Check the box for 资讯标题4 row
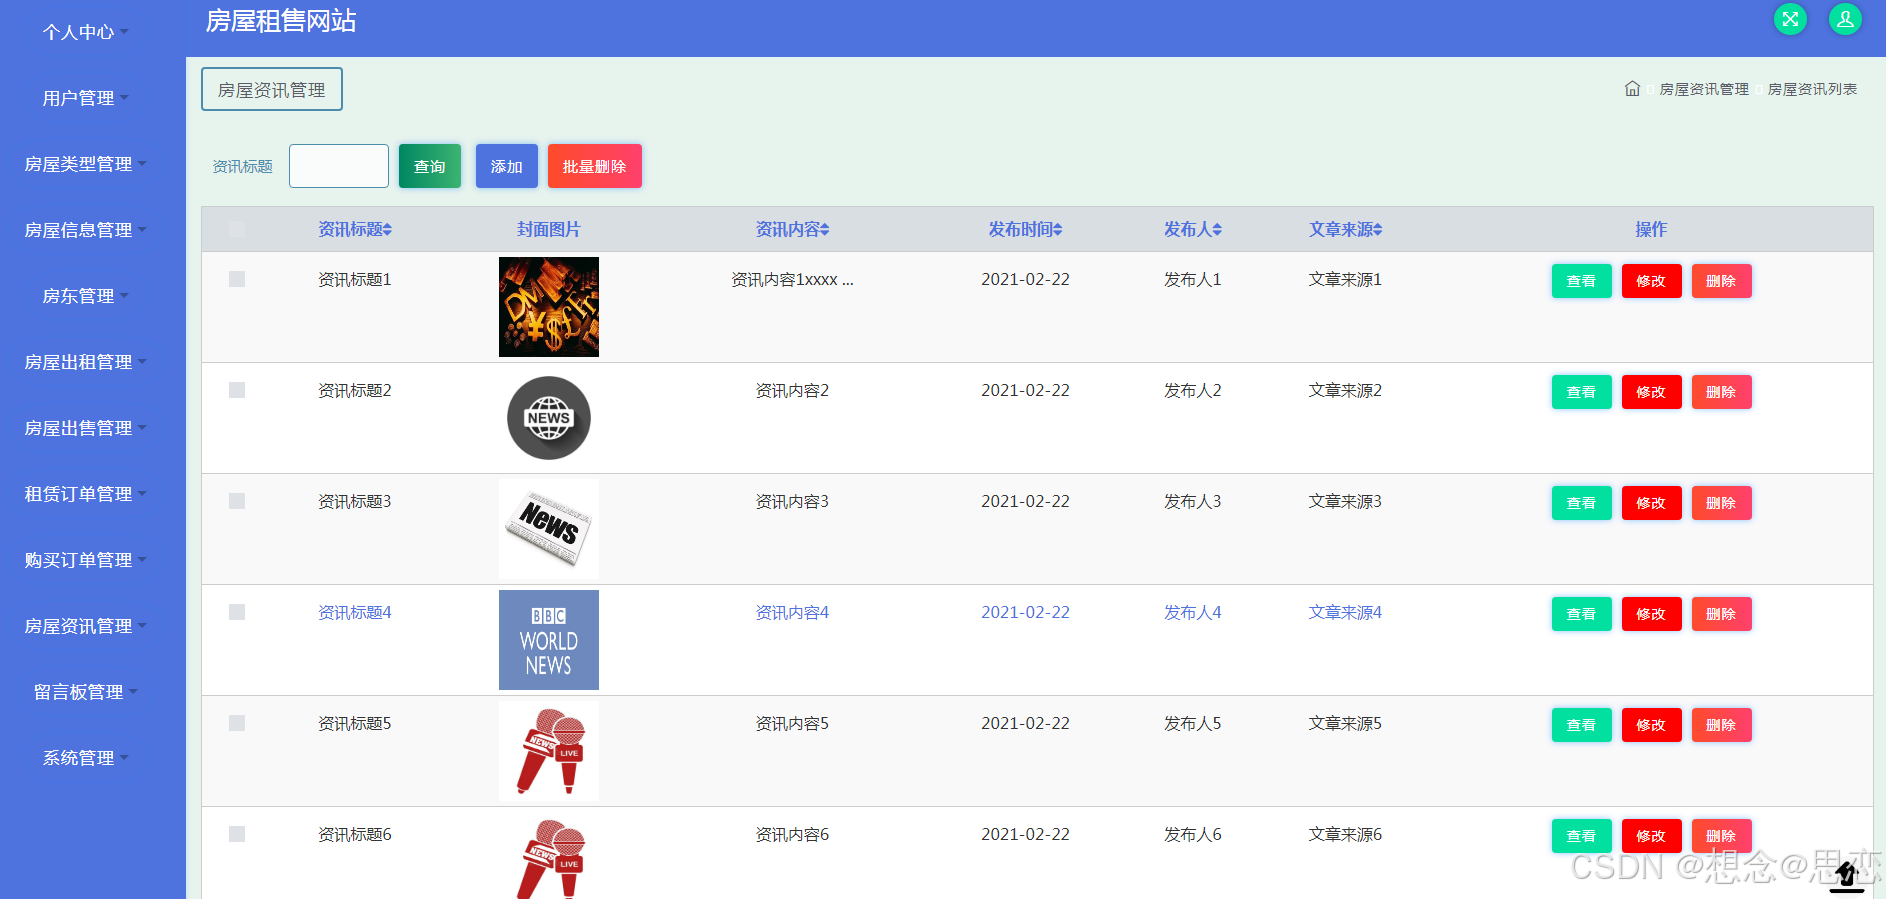This screenshot has width=1886, height=899. tap(237, 612)
